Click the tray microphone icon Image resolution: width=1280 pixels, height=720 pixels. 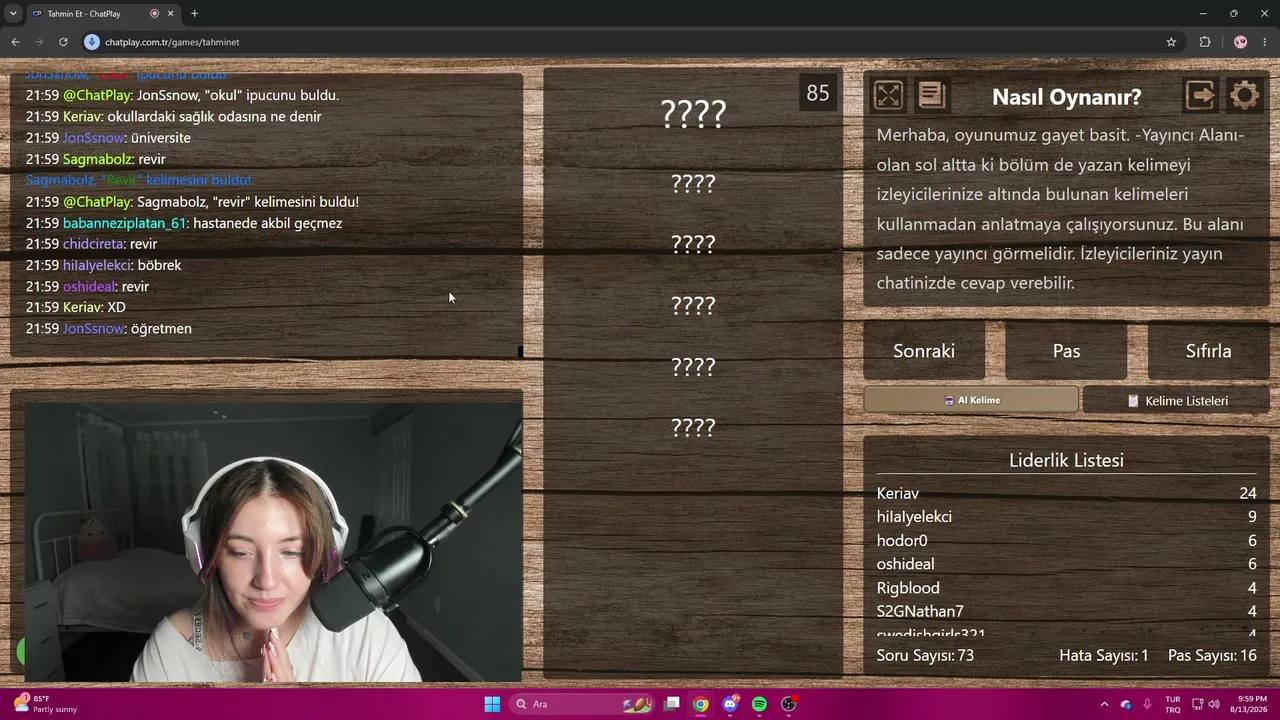click(1147, 704)
